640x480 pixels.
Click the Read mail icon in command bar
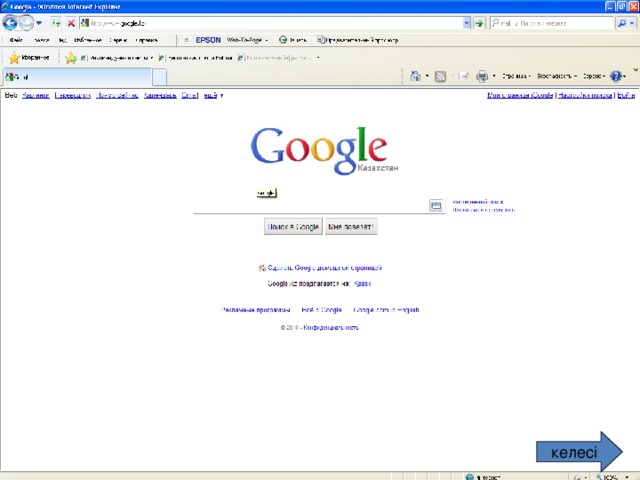click(464, 76)
